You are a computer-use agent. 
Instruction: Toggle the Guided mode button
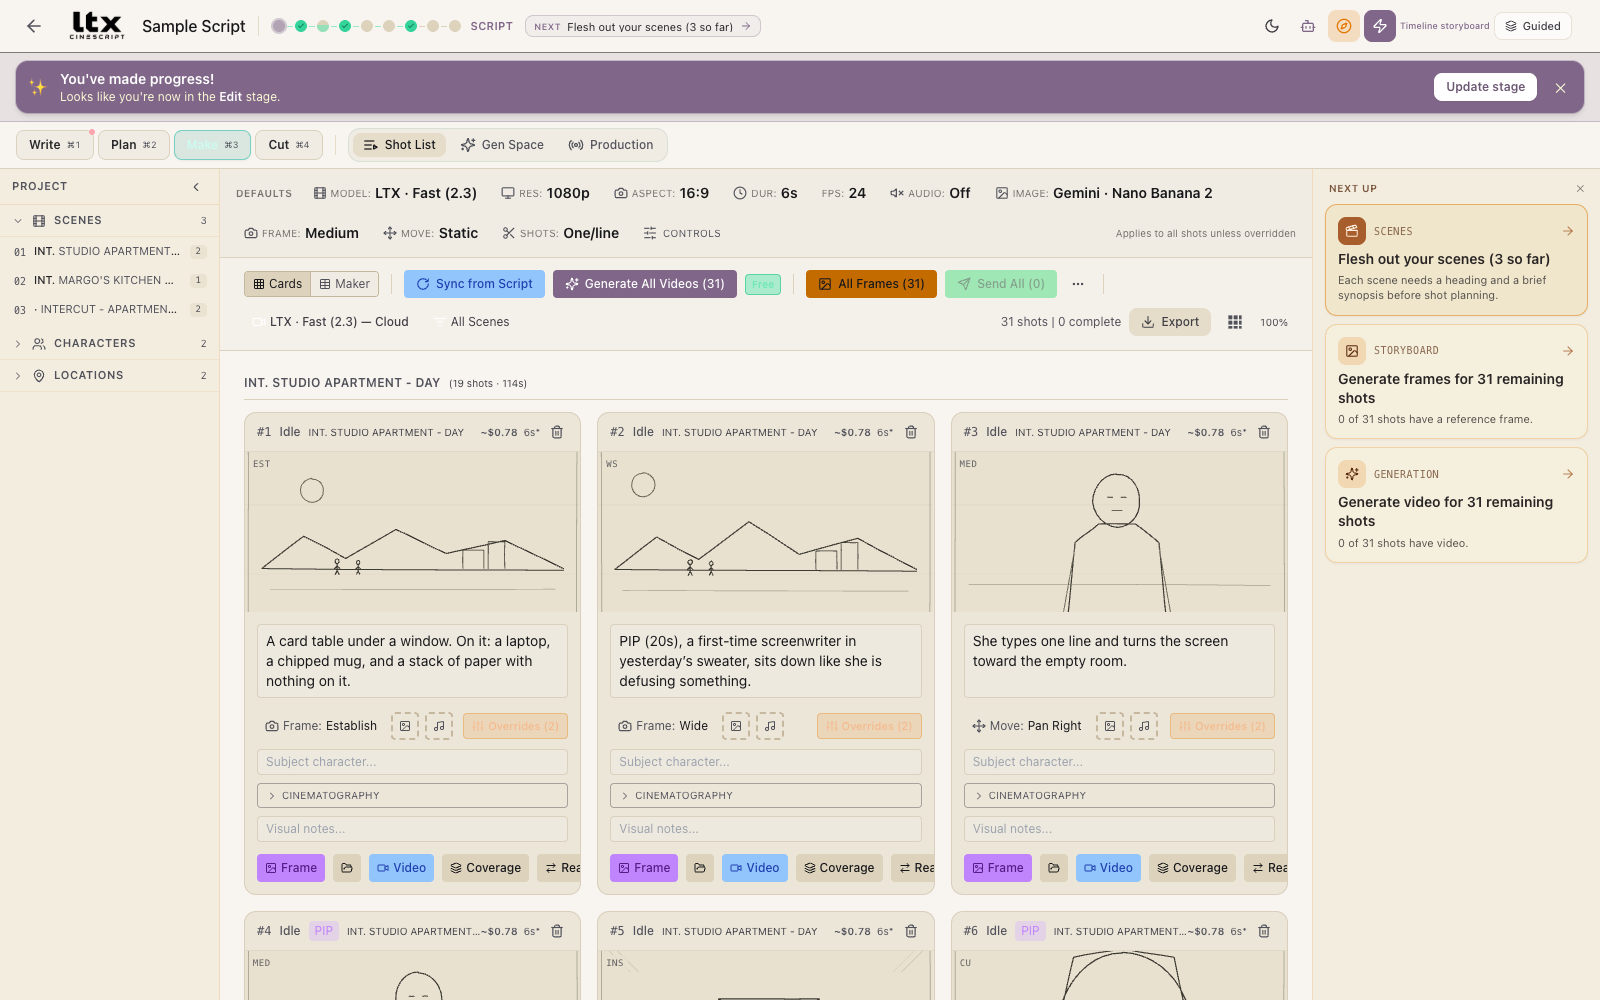point(1533,26)
